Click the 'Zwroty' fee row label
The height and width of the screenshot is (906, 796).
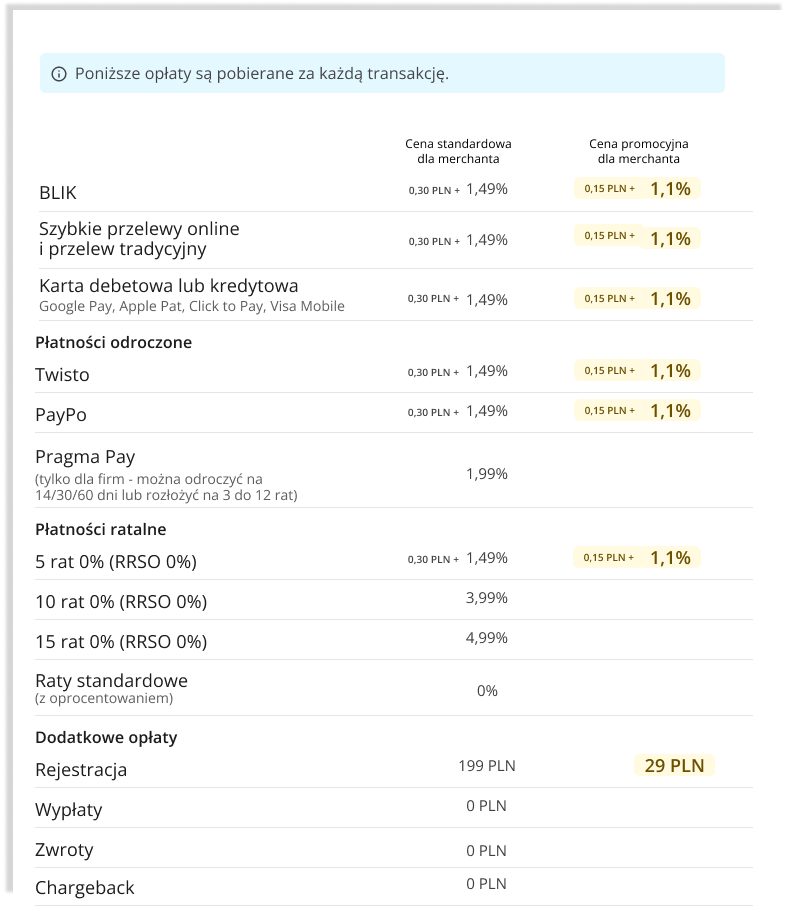[64, 850]
